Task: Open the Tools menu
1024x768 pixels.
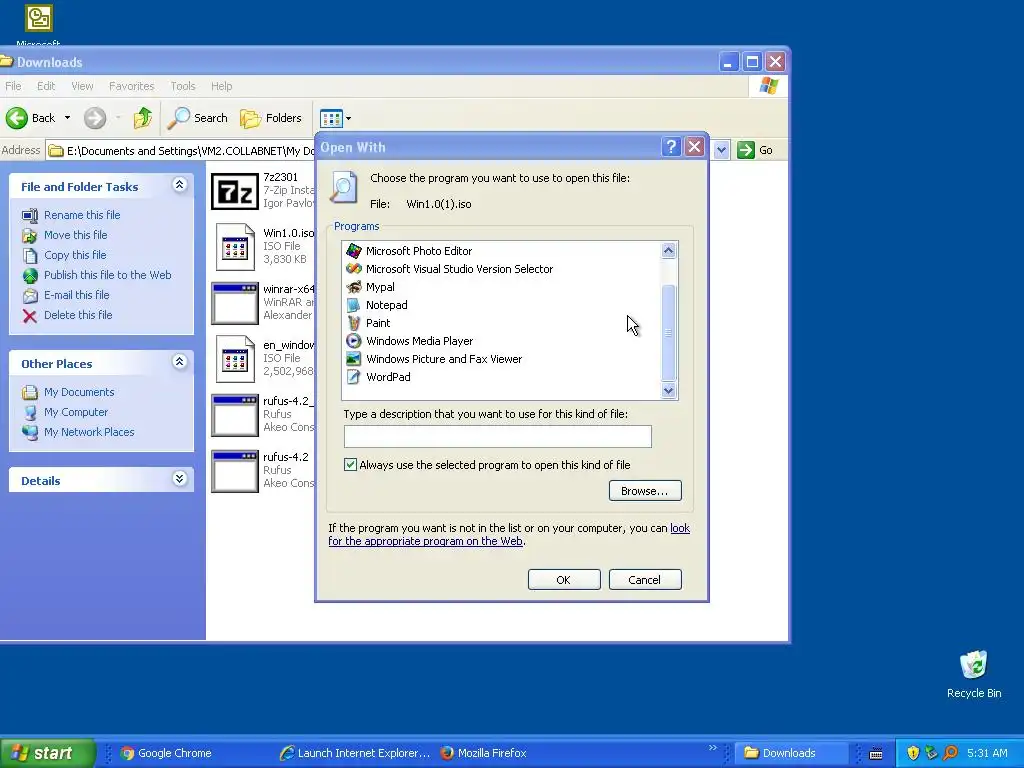Action: (183, 86)
